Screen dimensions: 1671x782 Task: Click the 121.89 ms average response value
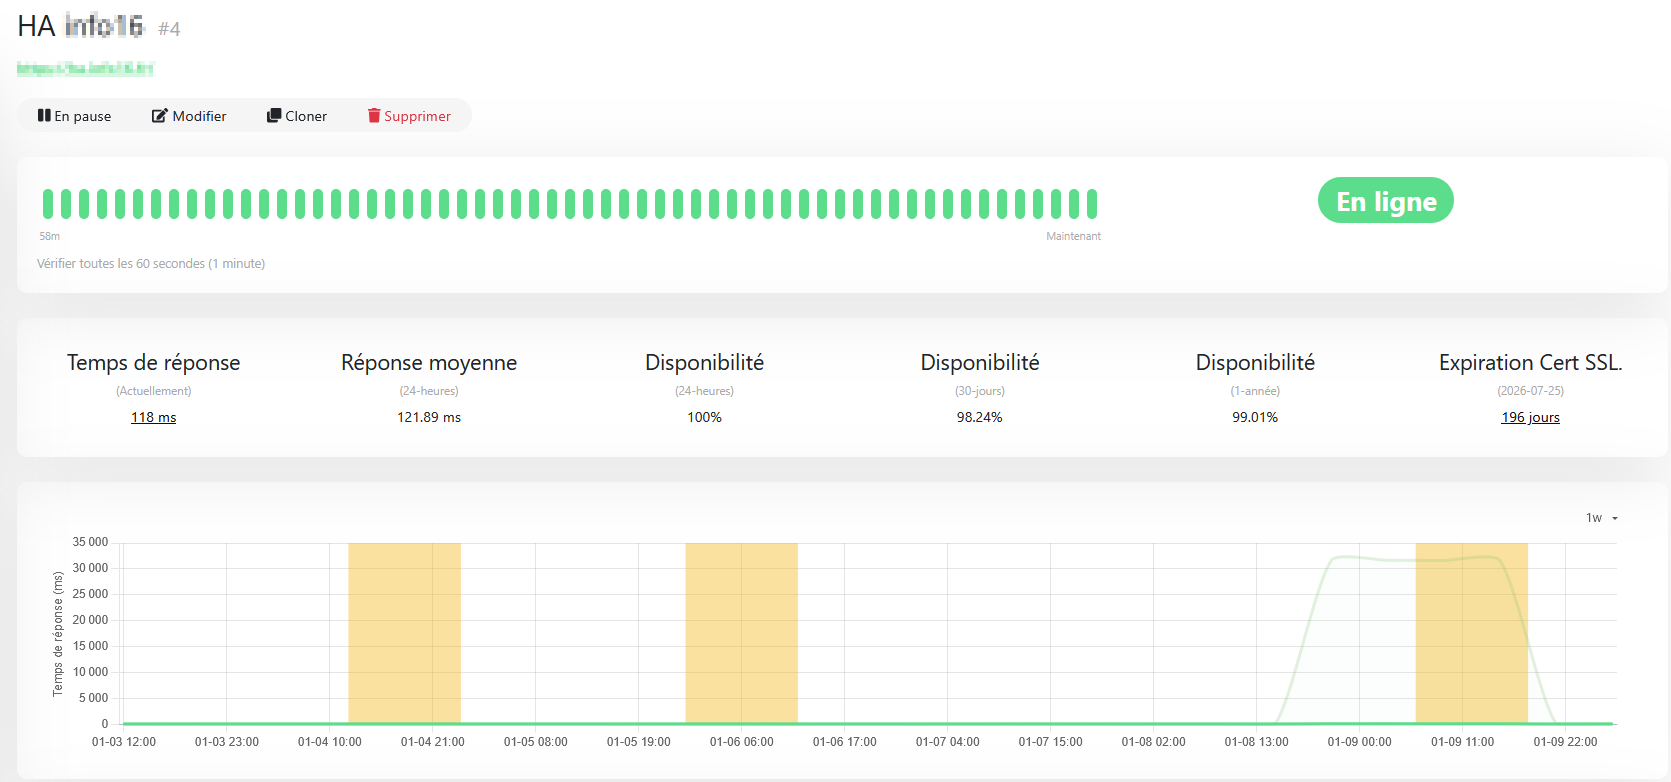pos(429,417)
